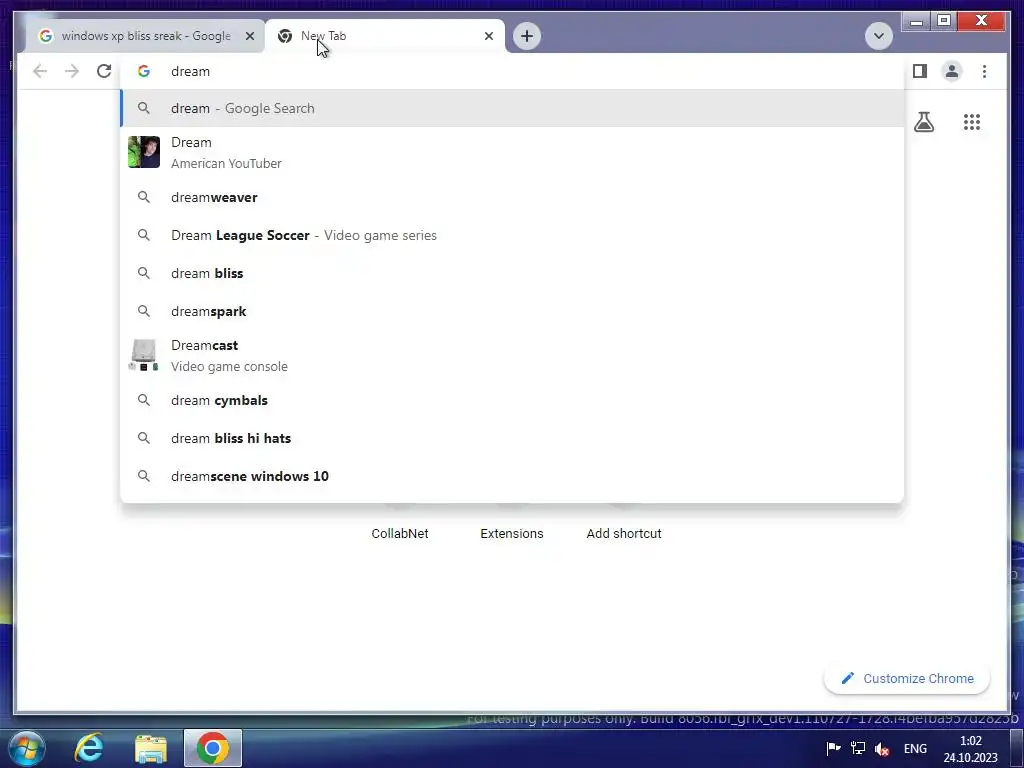Select 'dream - Google Search' suggestion

click(x=512, y=108)
